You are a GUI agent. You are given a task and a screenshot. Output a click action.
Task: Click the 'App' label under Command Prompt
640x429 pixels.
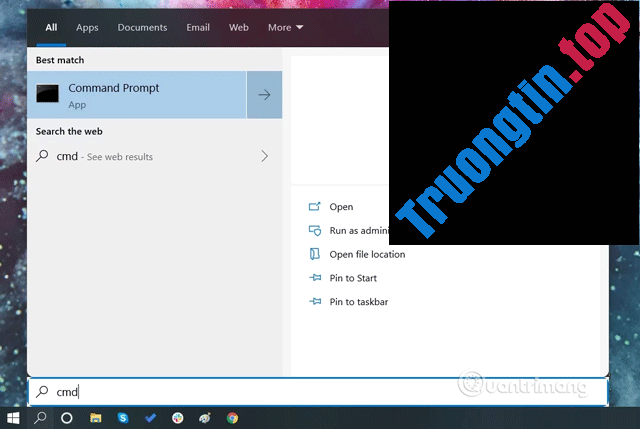[x=77, y=105]
